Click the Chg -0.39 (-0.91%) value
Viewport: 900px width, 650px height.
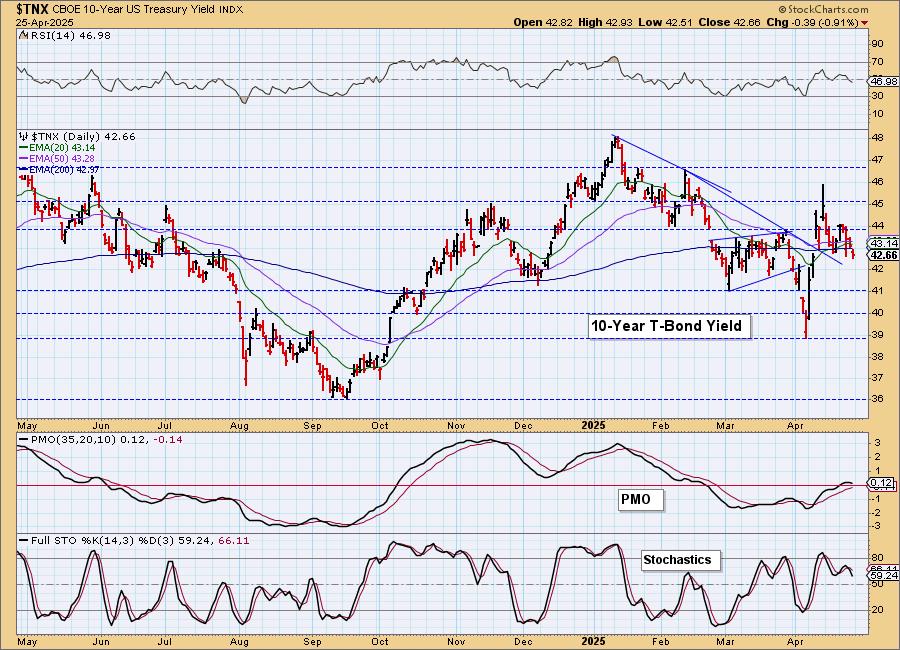(813, 22)
